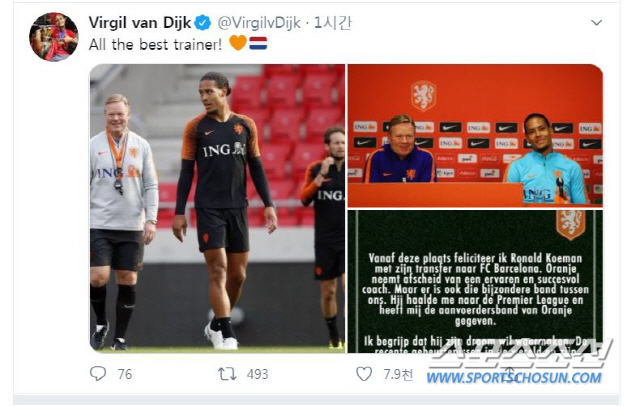Screen dimensions: 640x406
Task: Click the 493 retweets count
Action: tap(258, 374)
